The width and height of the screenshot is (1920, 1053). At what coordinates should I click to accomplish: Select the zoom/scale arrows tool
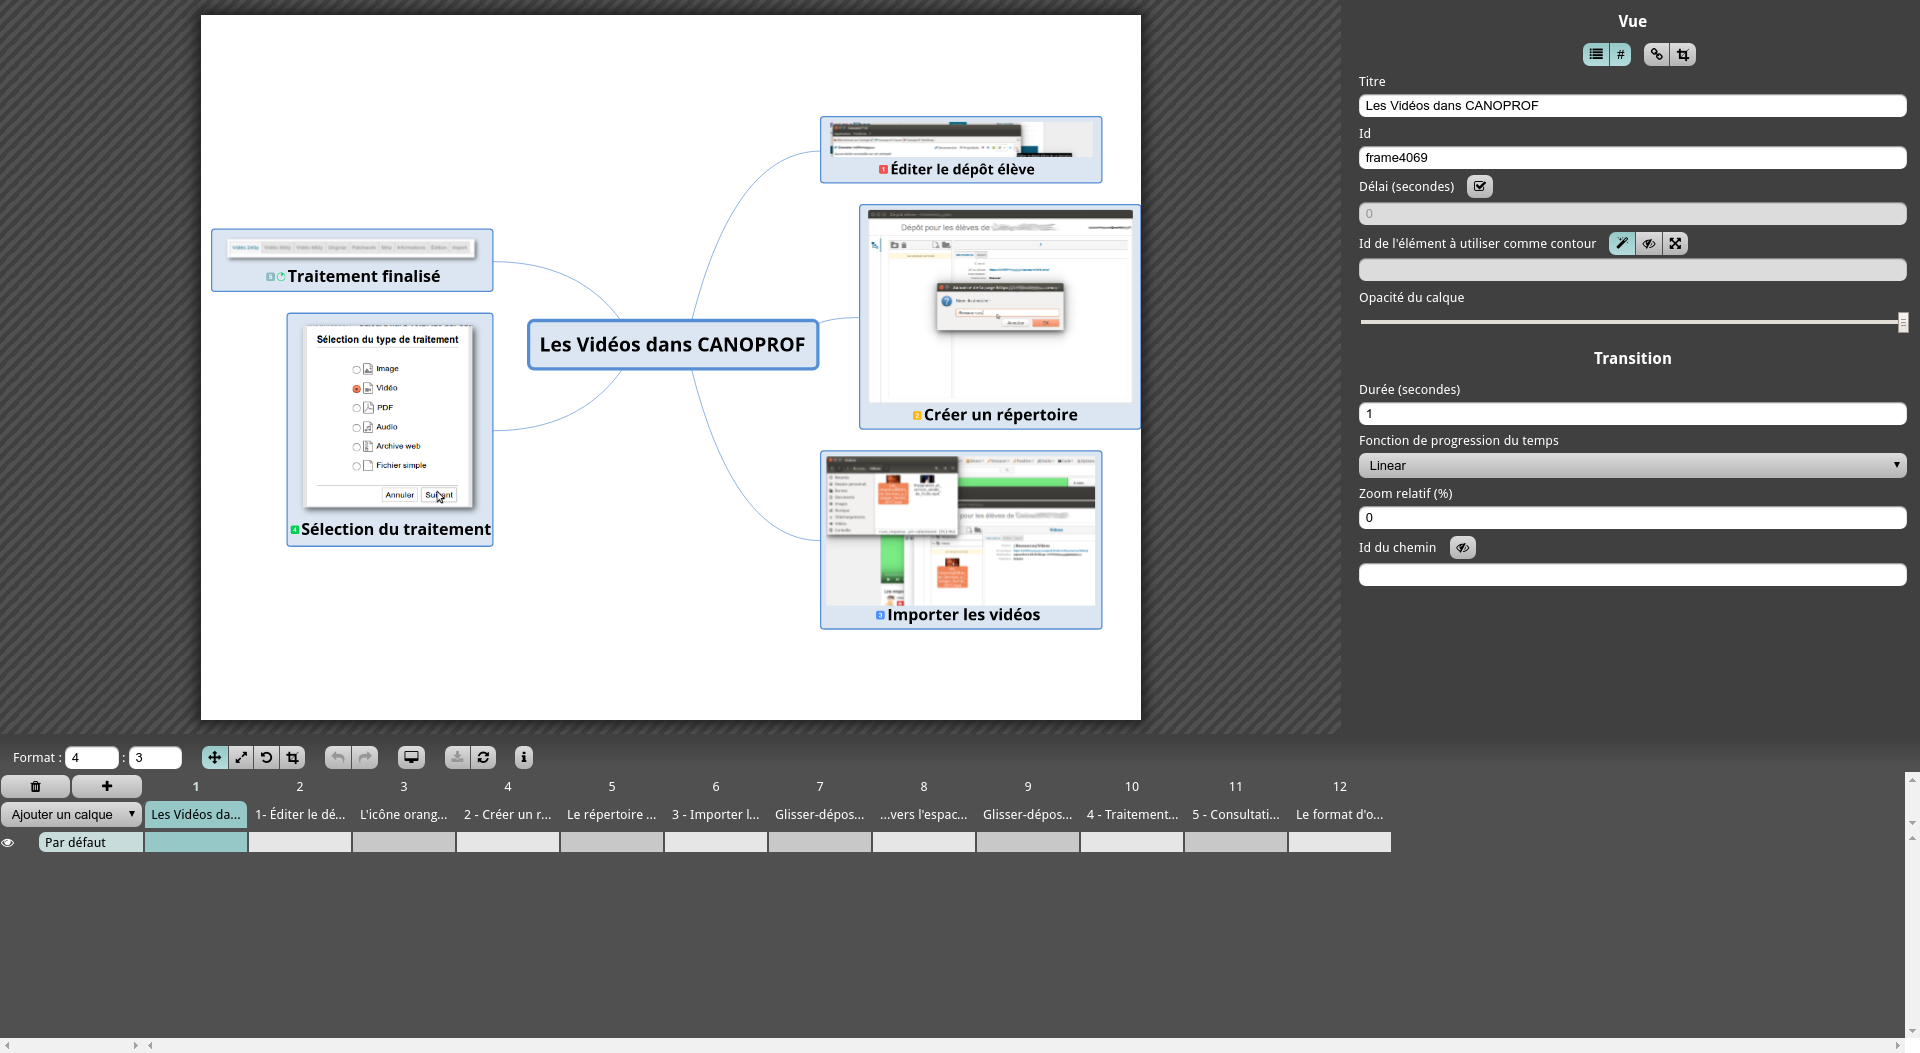click(x=241, y=757)
